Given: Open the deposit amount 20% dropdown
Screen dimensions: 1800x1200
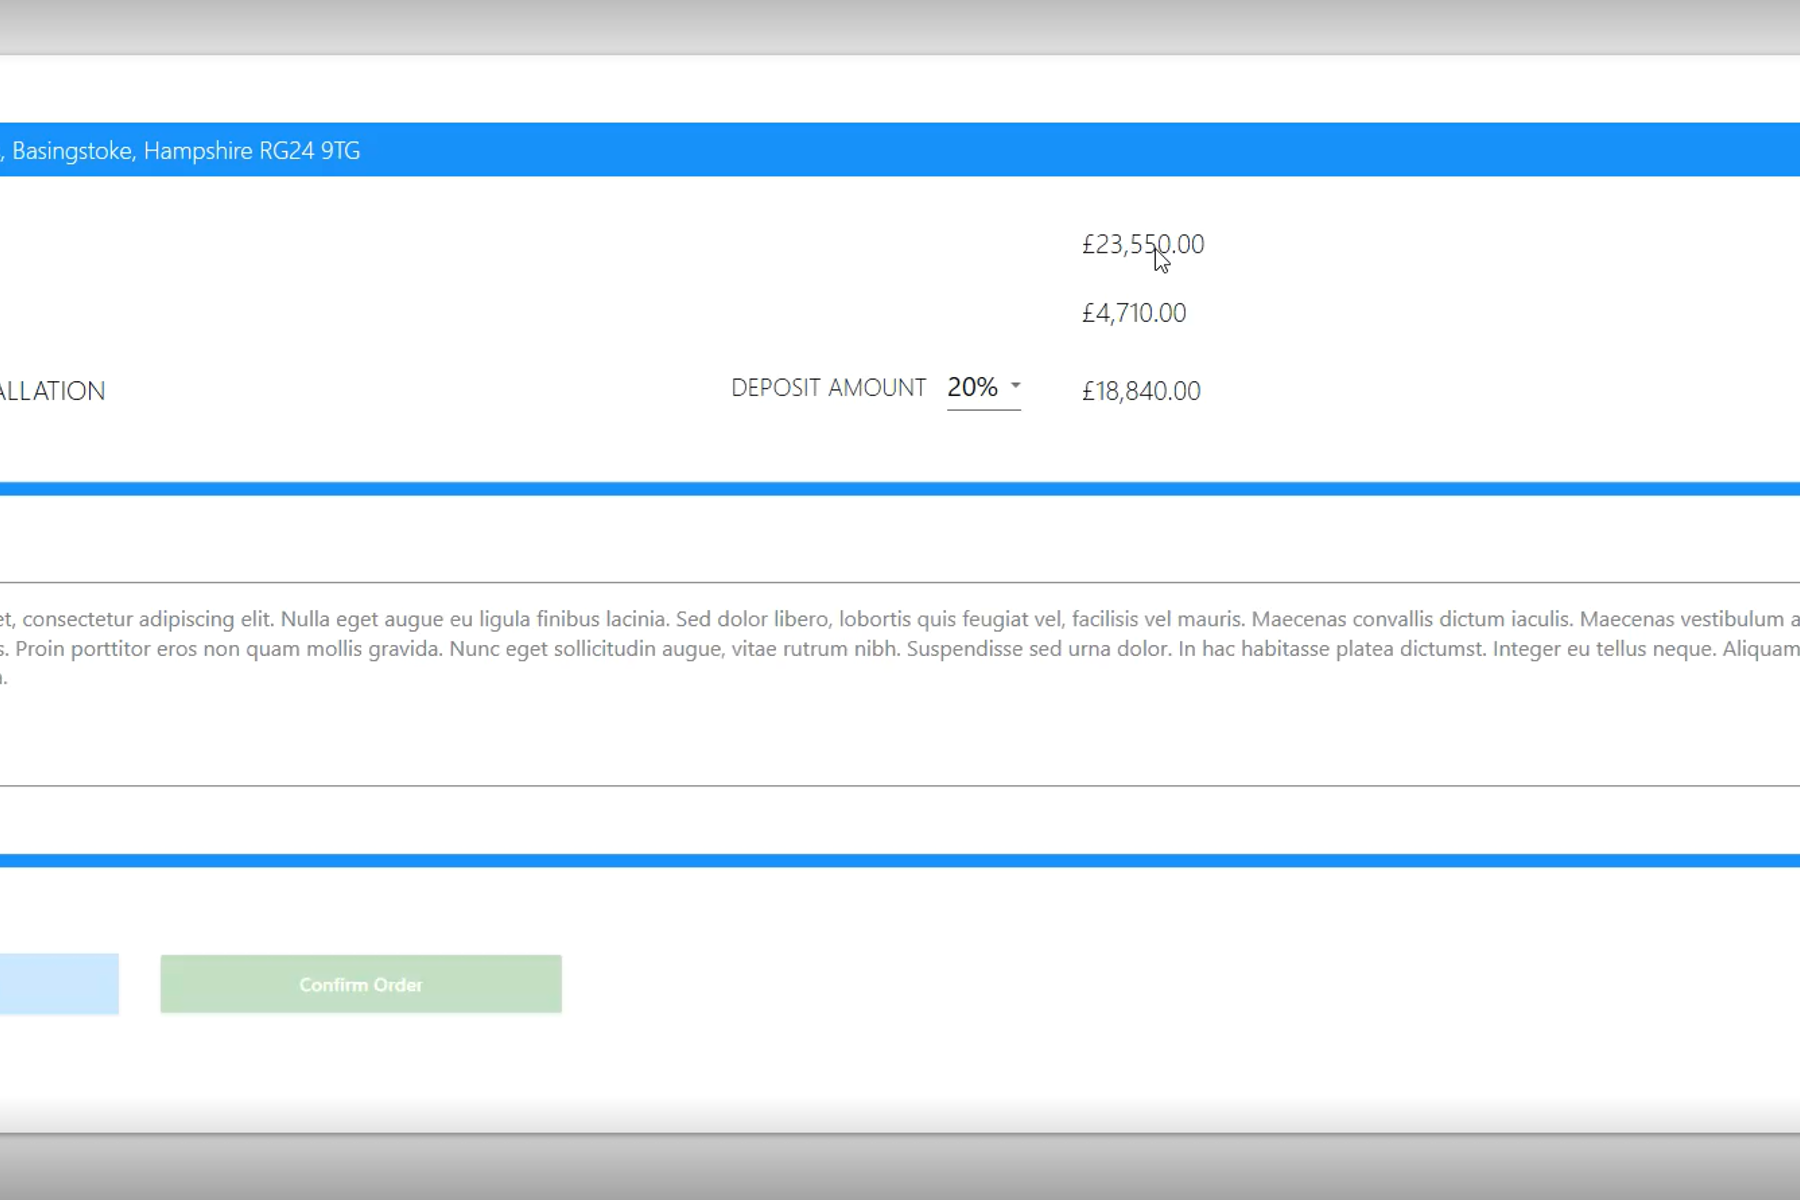Looking at the screenshot, I should click(984, 388).
